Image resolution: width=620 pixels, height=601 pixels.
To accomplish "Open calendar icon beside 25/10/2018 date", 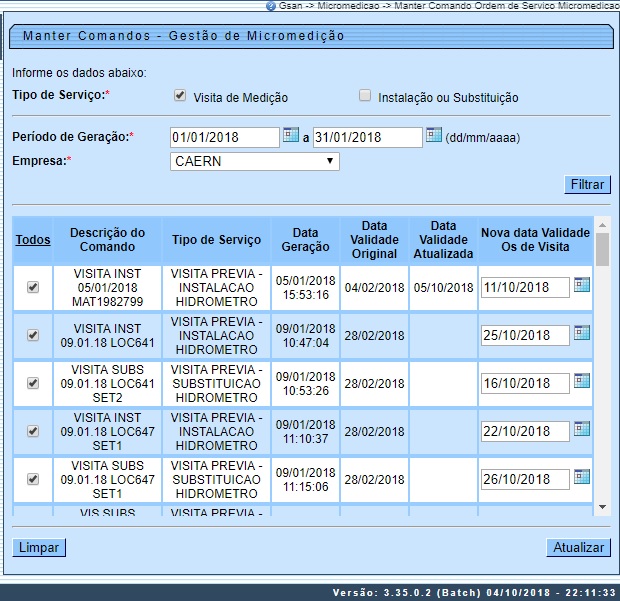I will pyautogui.click(x=581, y=333).
